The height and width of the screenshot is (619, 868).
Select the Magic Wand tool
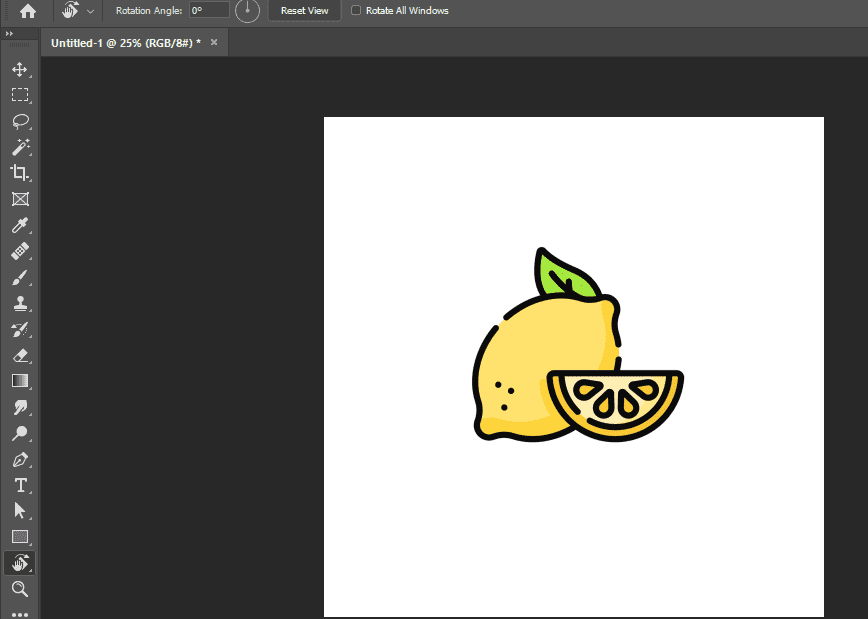[x=20, y=147]
